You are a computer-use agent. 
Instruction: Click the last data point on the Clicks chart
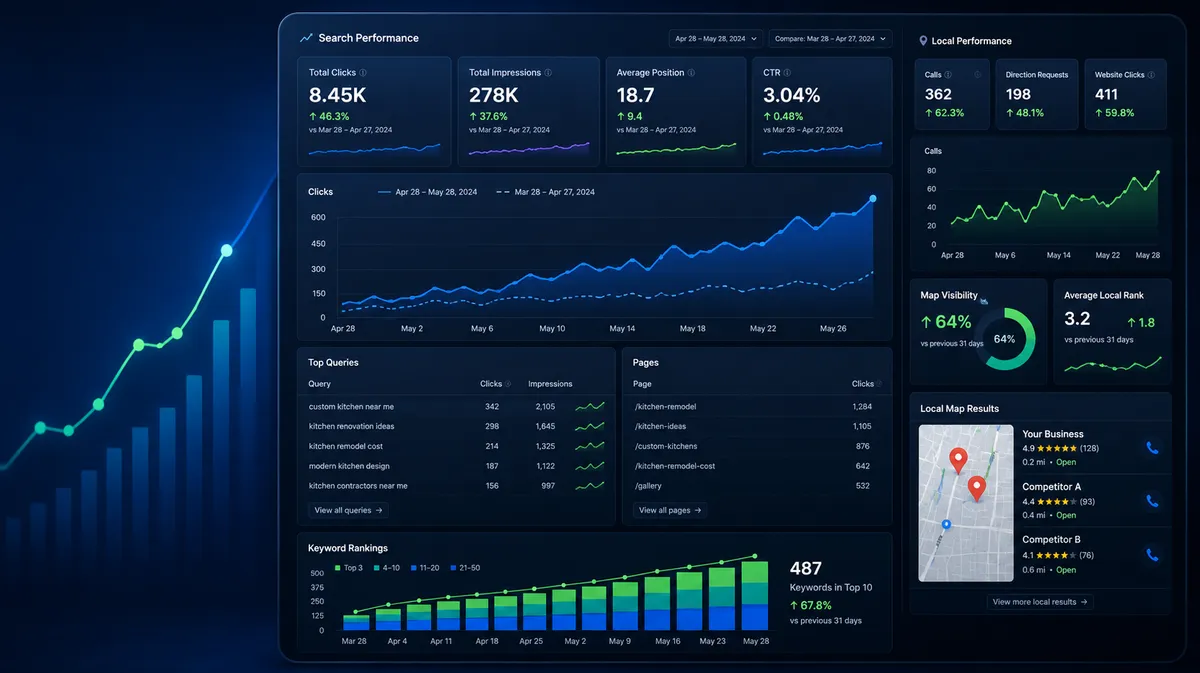coord(873,199)
